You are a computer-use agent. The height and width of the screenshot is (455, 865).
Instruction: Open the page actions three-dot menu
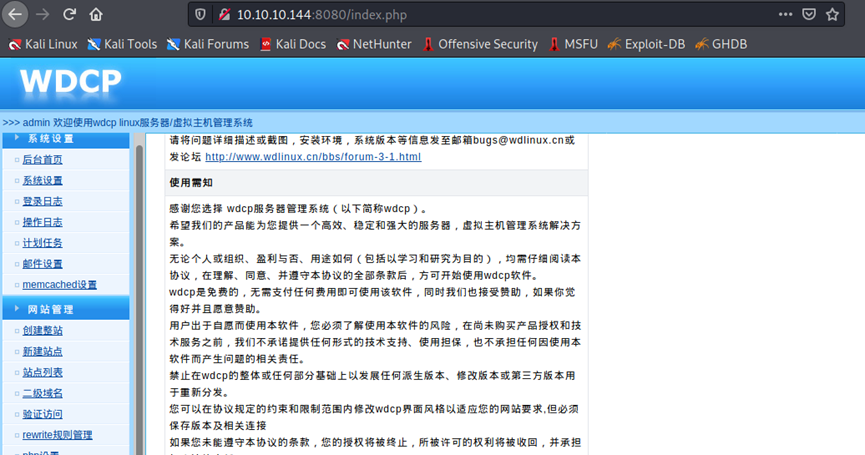(x=786, y=14)
